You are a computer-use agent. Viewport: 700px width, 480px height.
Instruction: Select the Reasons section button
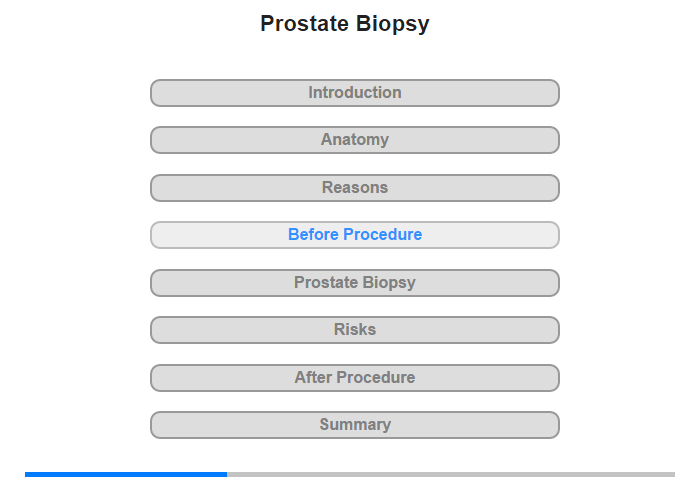coord(355,188)
